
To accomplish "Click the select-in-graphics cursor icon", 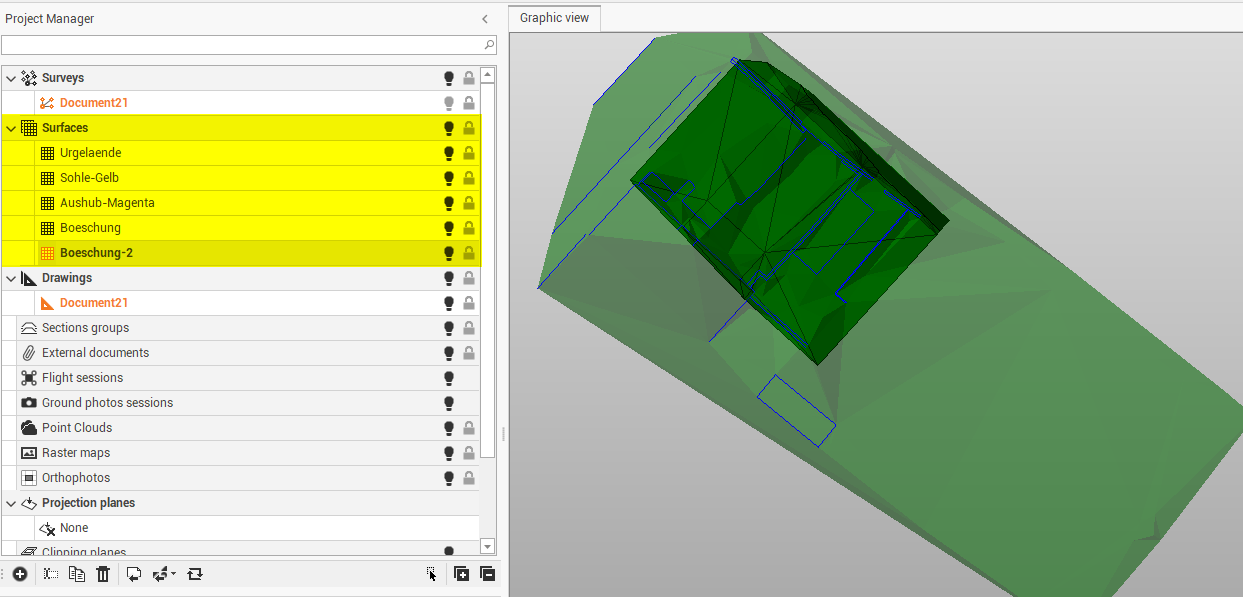I will click(431, 574).
